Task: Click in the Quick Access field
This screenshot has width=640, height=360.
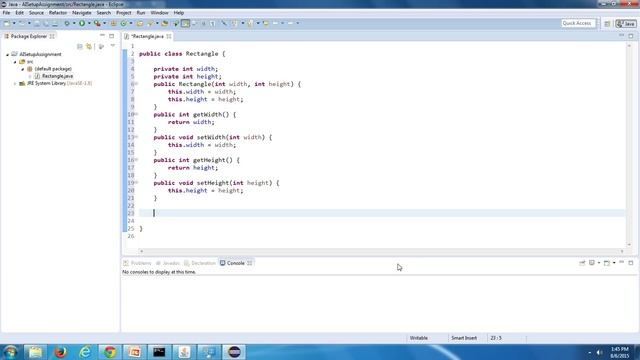Action: click(578, 23)
